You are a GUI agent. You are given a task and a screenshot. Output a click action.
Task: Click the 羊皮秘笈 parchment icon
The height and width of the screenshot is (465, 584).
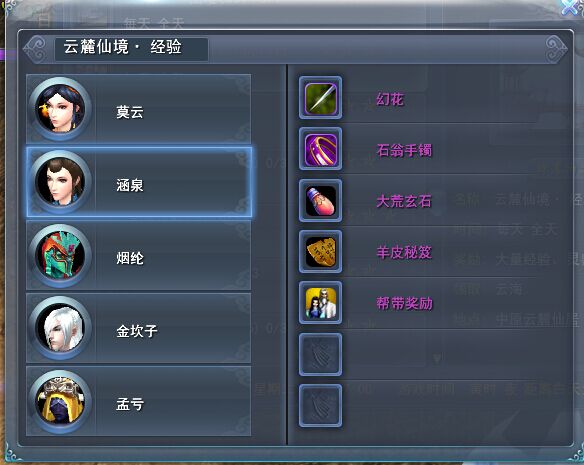(x=320, y=252)
